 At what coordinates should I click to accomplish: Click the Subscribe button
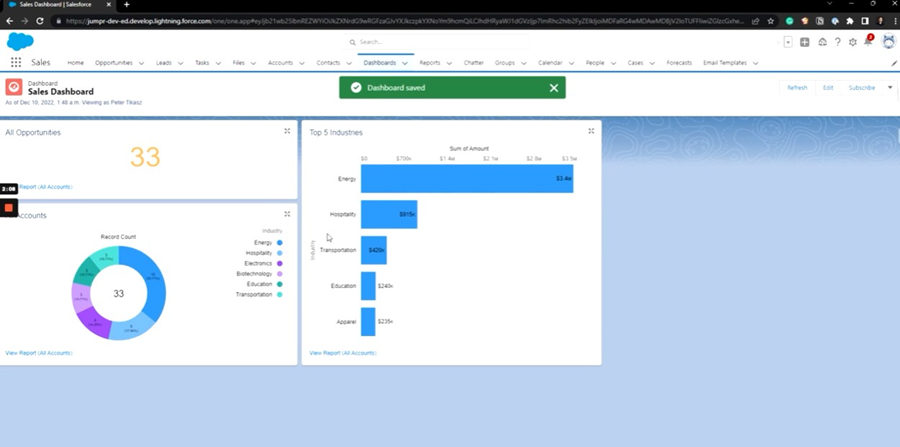(862, 88)
